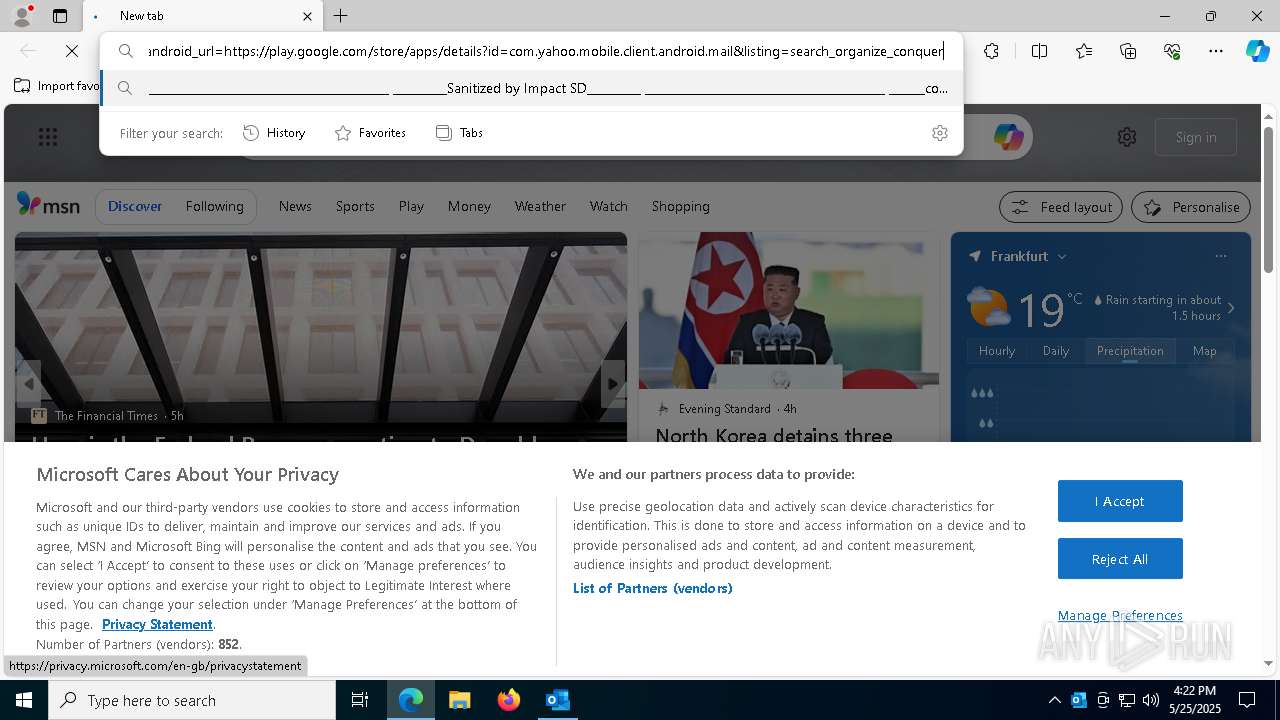Open the Weather menu item

540,206
